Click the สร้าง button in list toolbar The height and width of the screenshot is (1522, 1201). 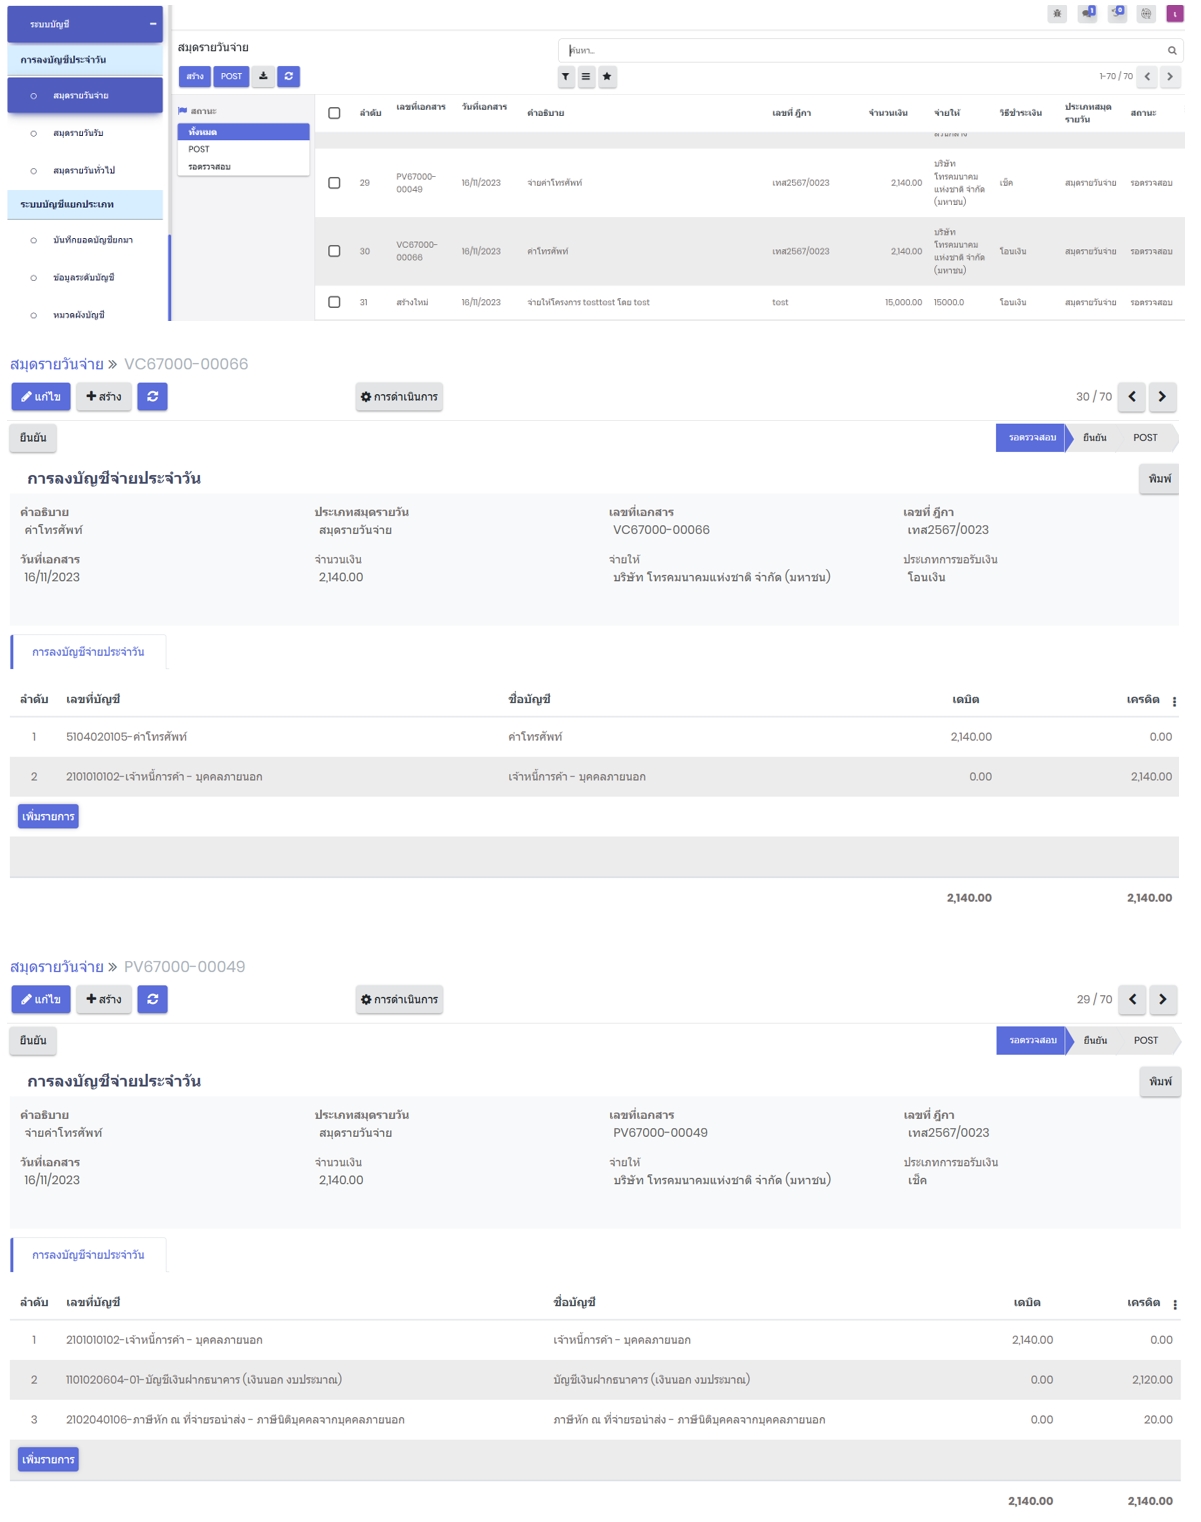click(195, 76)
